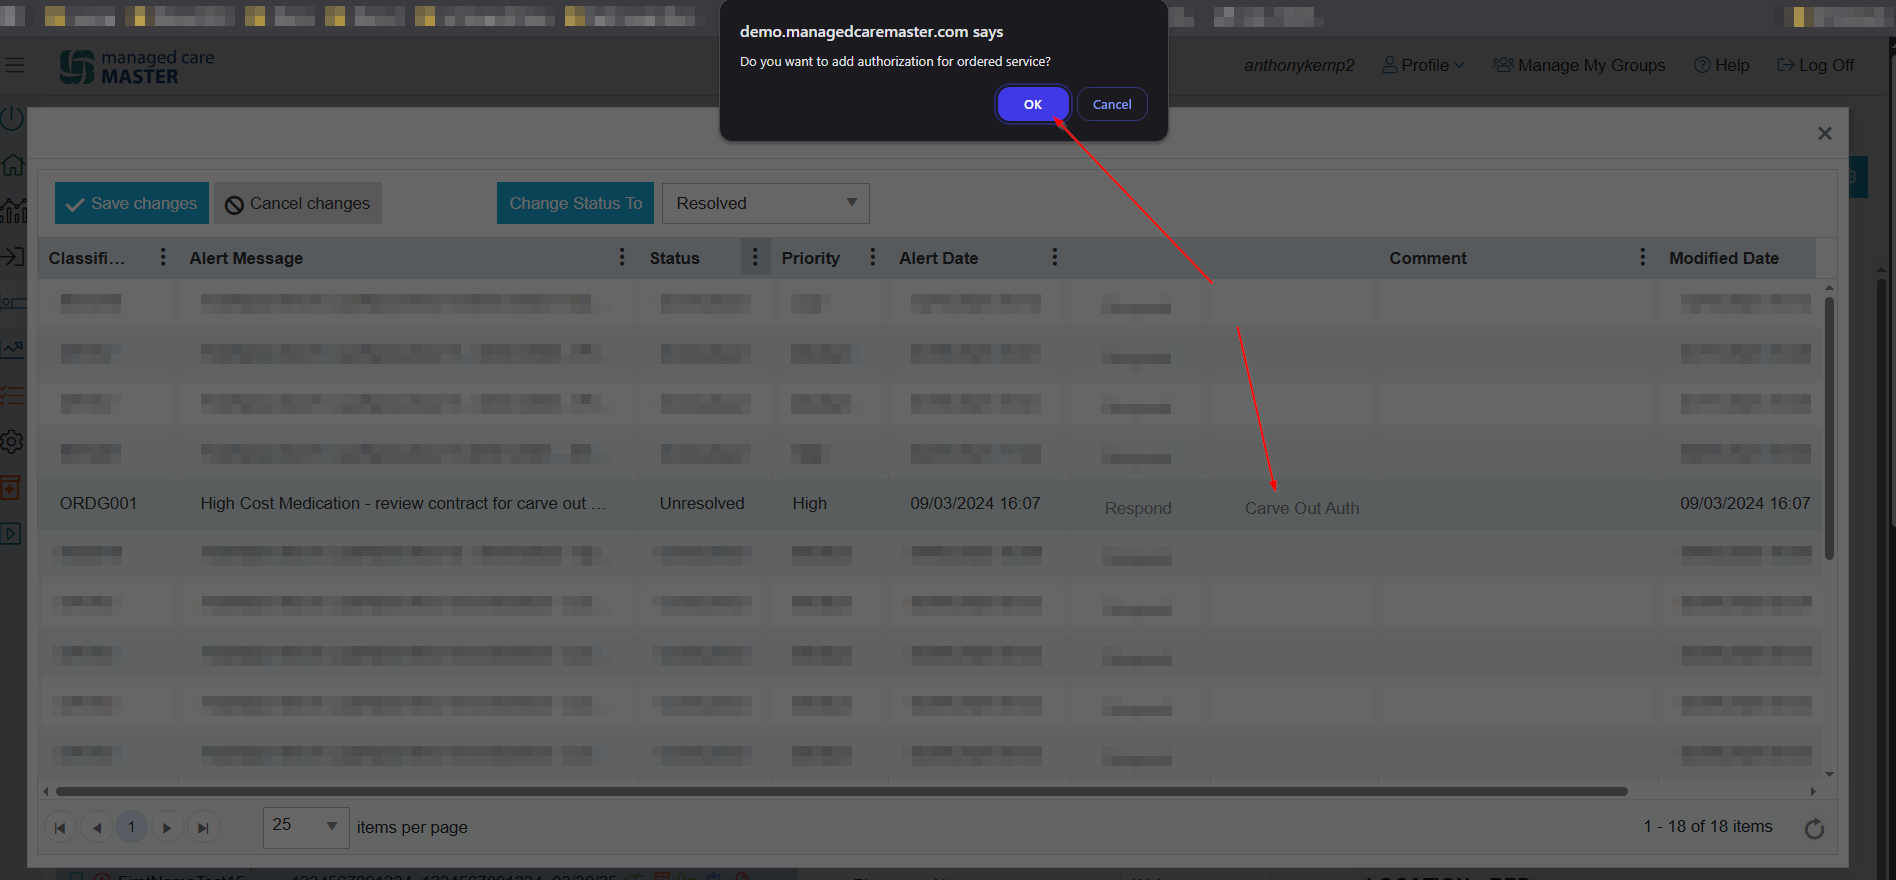Open the Classification column menu dots
1896x880 pixels.
tap(163, 258)
